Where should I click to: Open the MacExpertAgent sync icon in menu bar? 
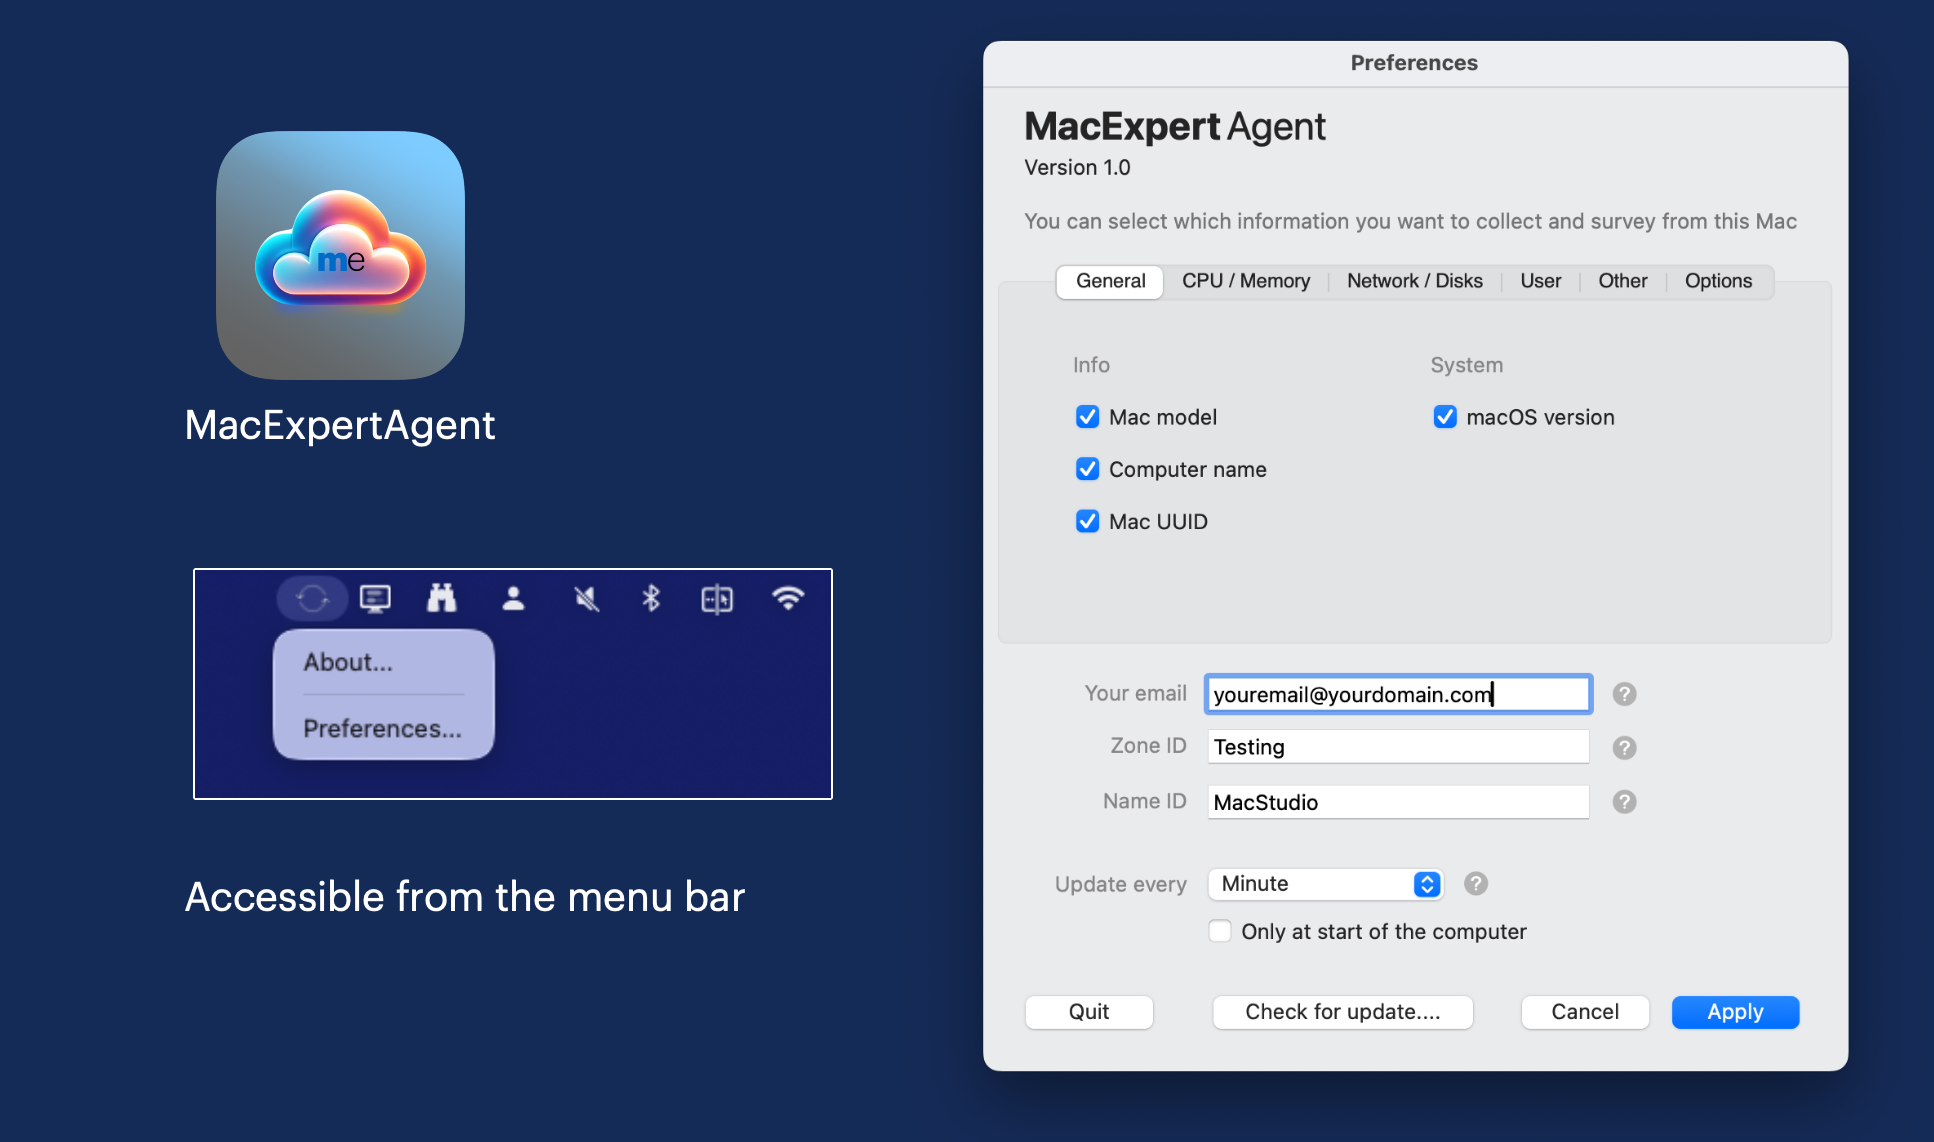tap(312, 598)
